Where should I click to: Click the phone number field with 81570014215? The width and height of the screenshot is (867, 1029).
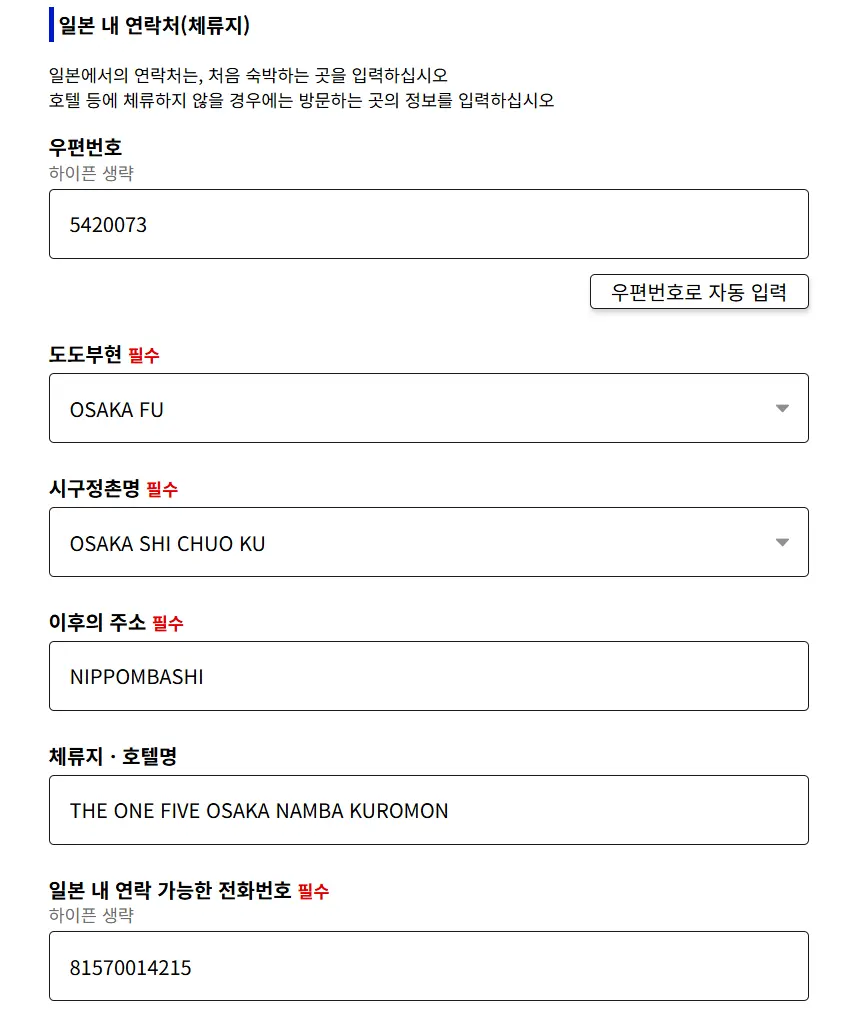[429, 966]
